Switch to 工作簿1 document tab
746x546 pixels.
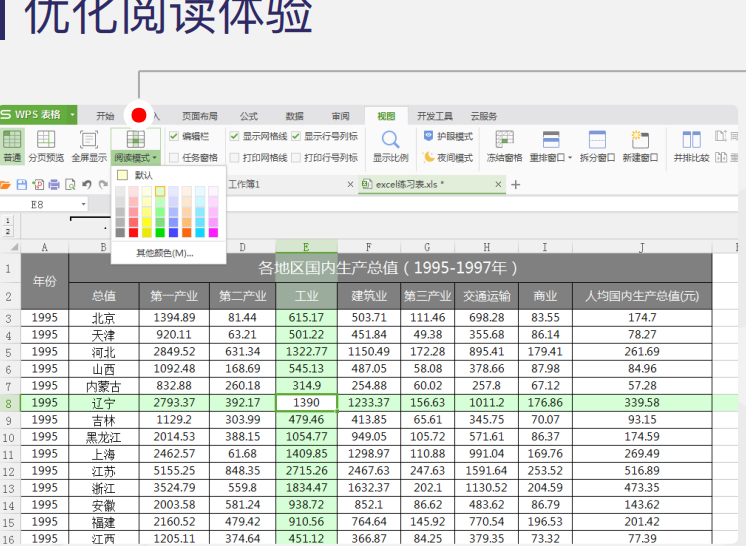pyautogui.click(x=244, y=185)
